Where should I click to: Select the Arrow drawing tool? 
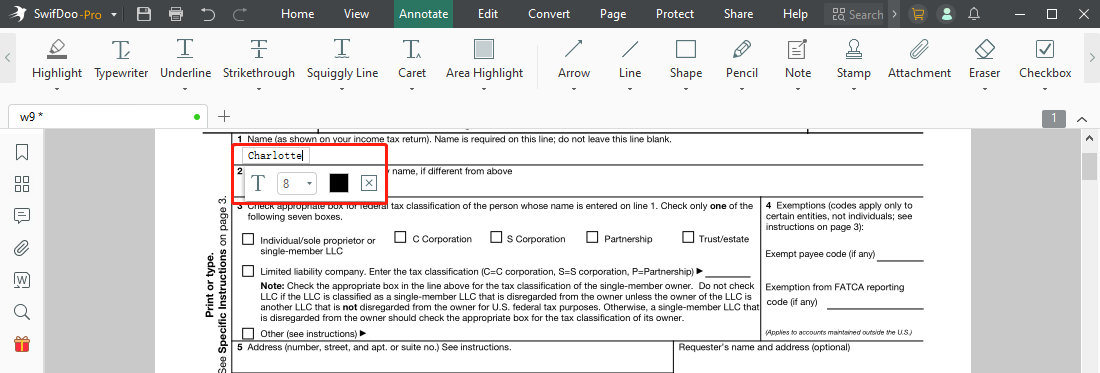(574, 60)
